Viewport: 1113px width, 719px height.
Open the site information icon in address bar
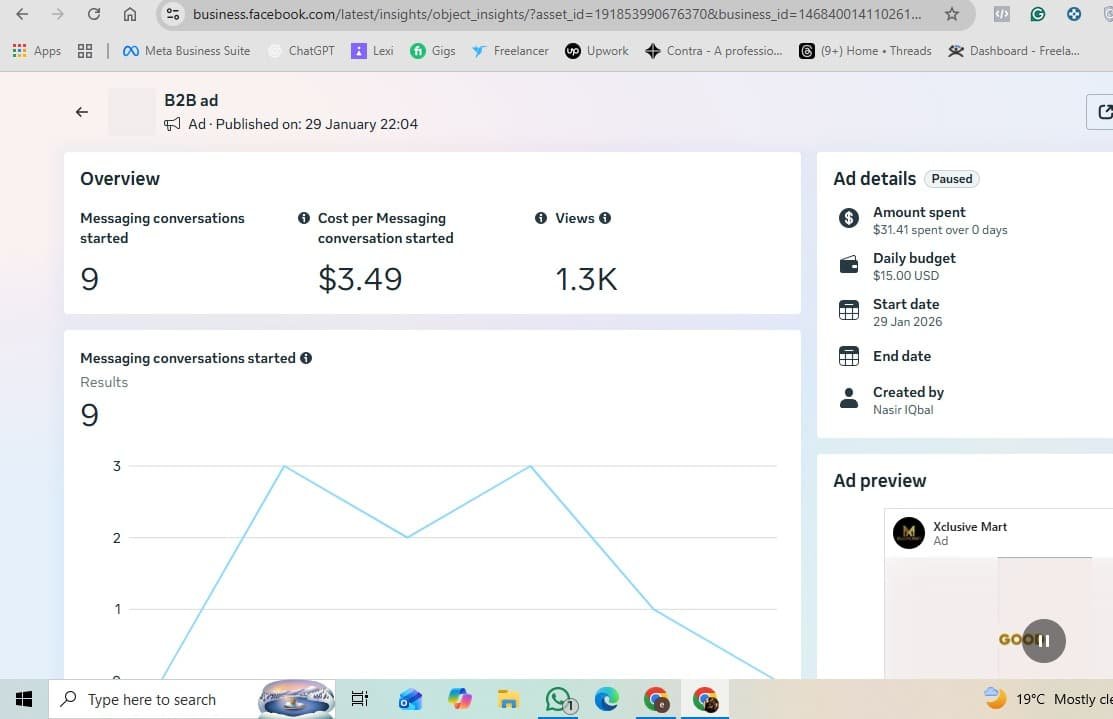(172, 14)
